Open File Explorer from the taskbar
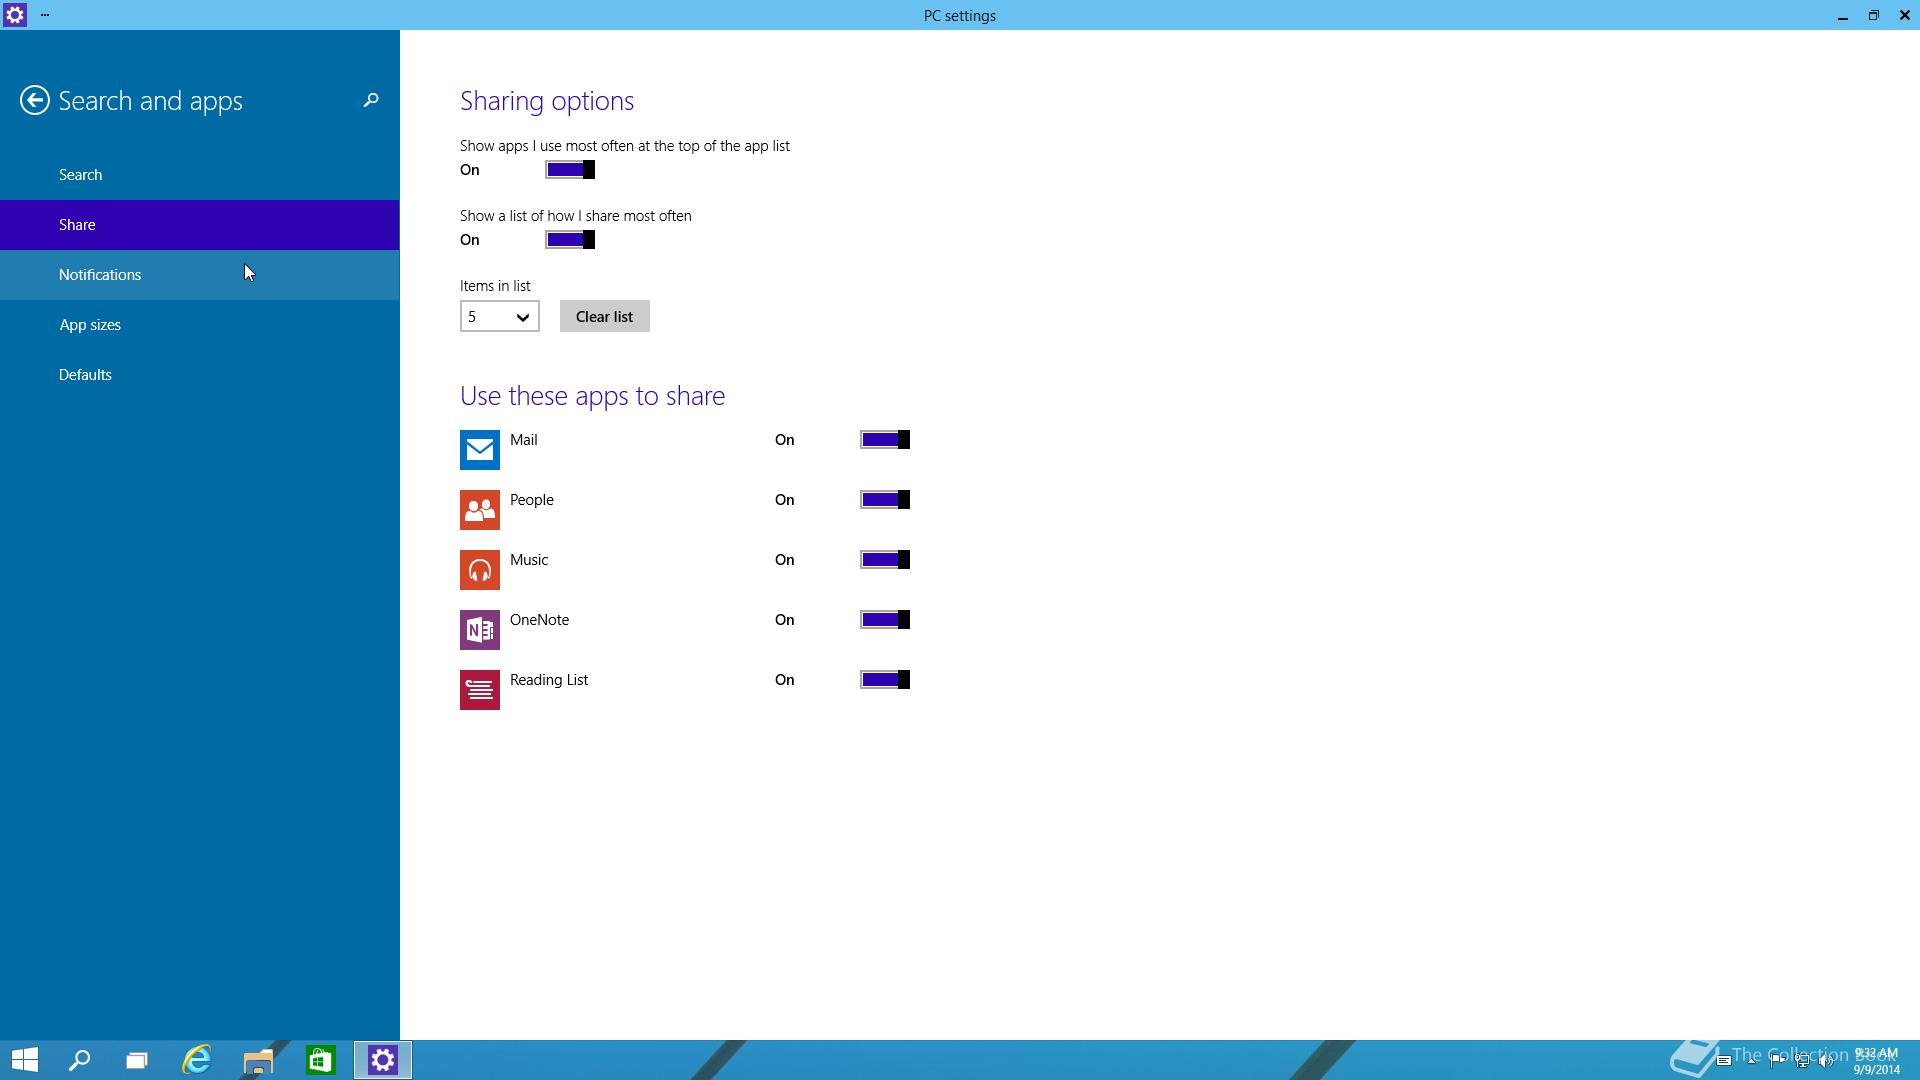Image resolution: width=1920 pixels, height=1080 pixels. tap(258, 1060)
